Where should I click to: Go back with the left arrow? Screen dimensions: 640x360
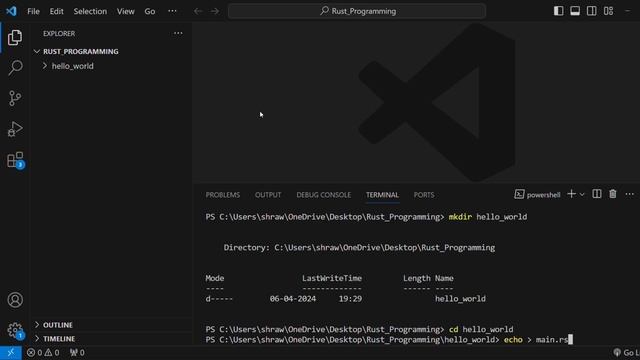198,11
